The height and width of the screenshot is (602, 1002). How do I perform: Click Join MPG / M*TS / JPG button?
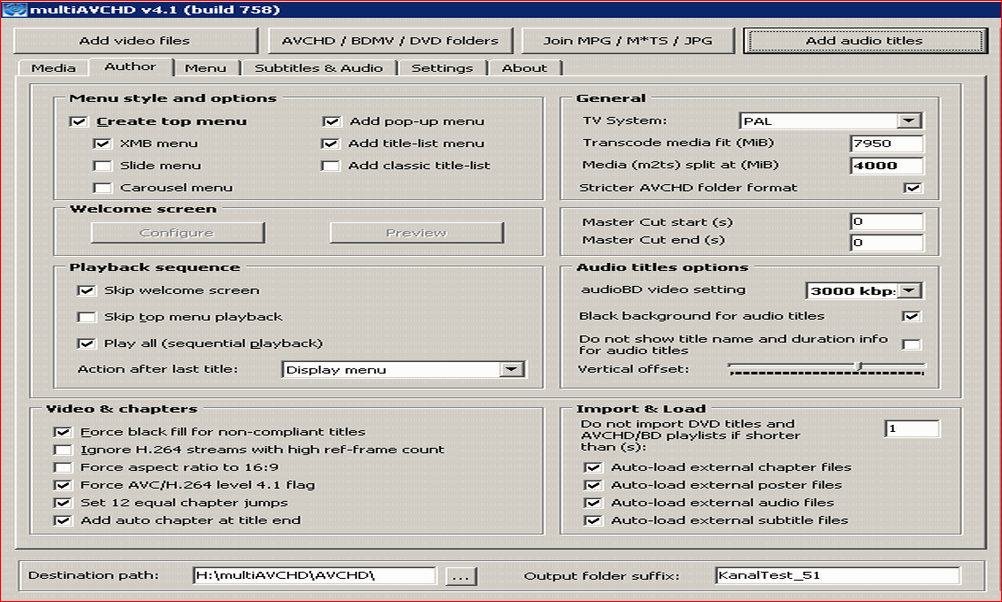click(x=628, y=41)
